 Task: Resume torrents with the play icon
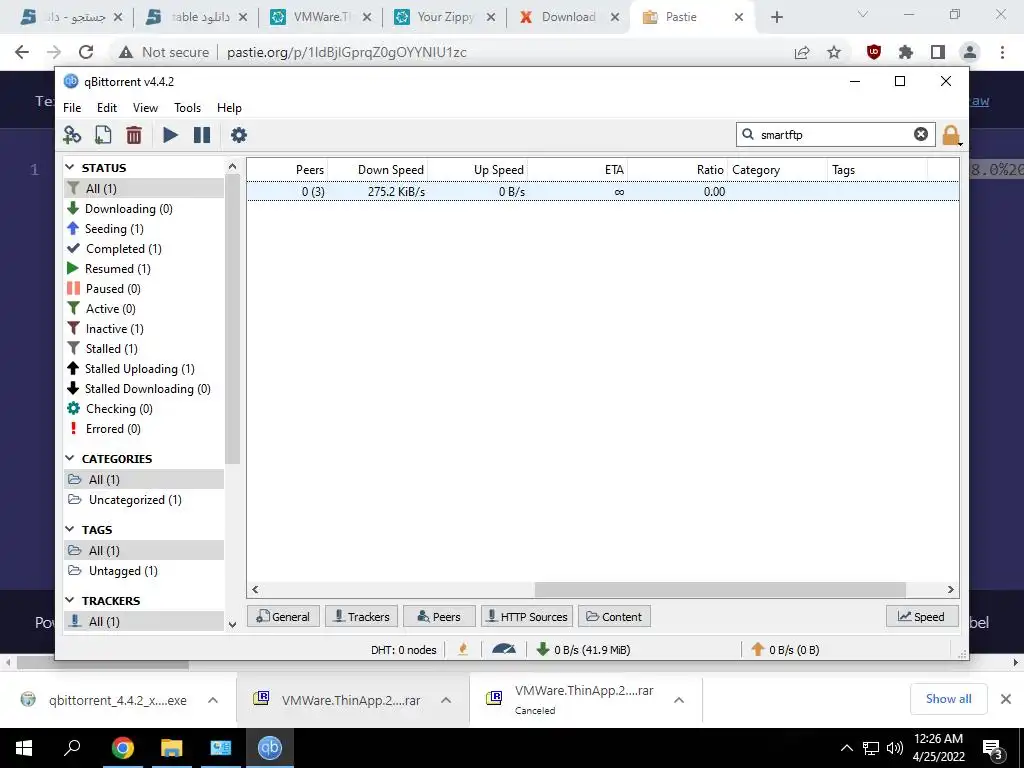tap(170, 135)
